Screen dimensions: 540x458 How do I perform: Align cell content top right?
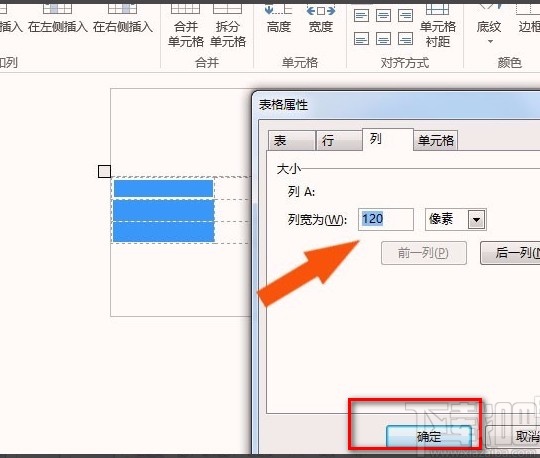[405, 15]
